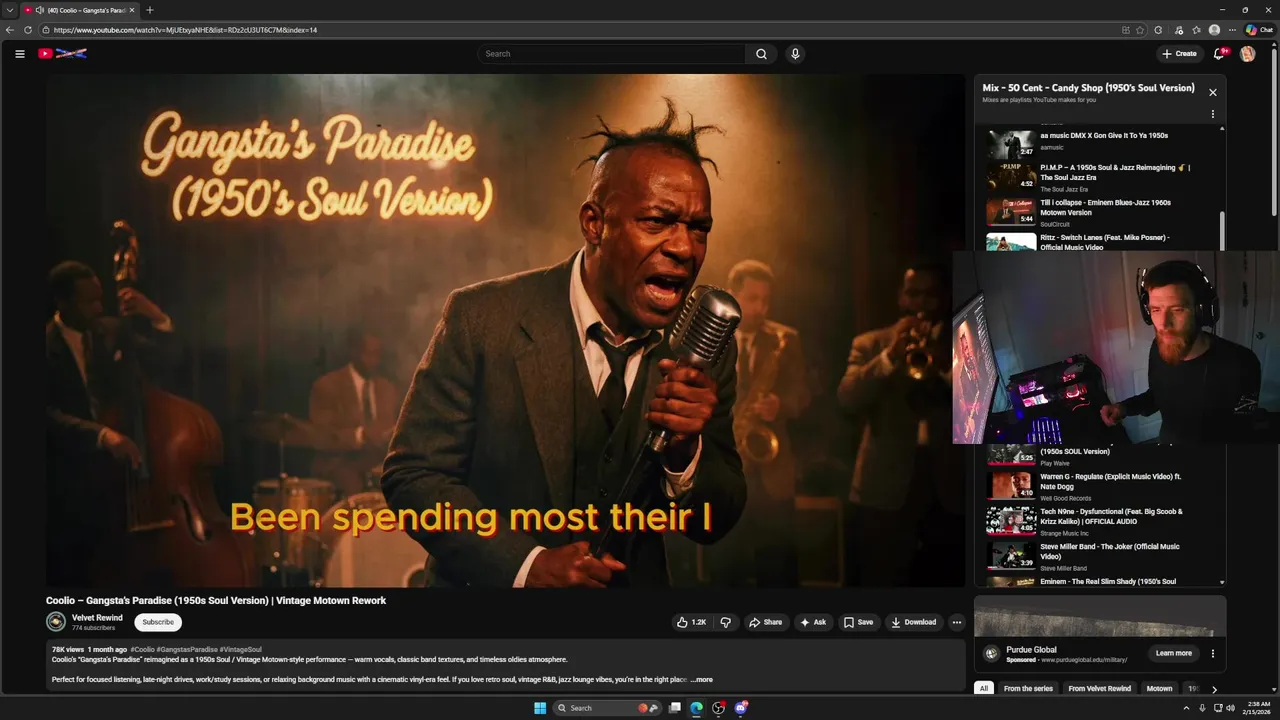Save the video to a playlist
The height and width of the screenshot is (720, 1280).
point(858,622)
